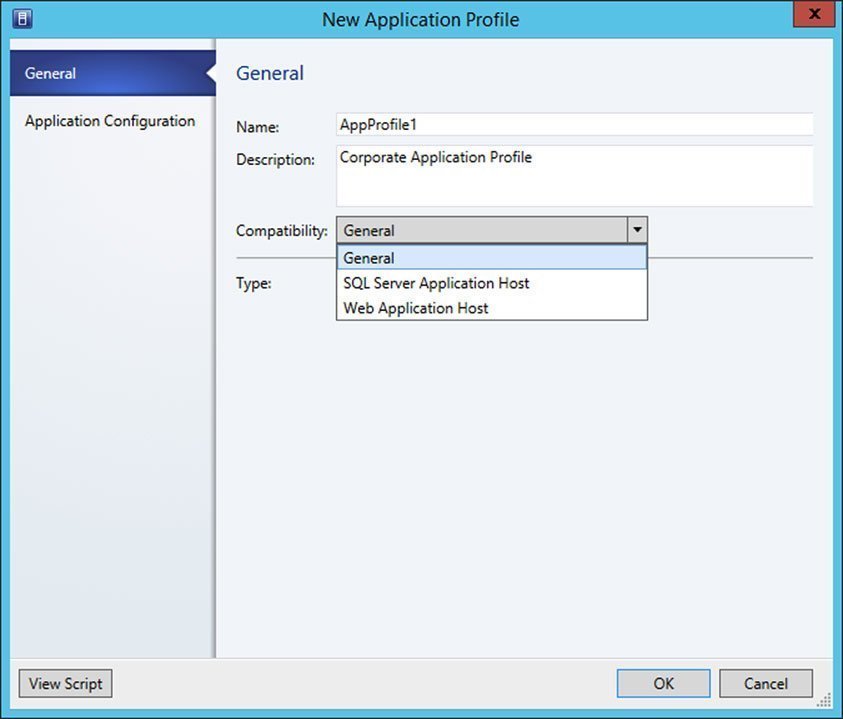Cancel the New Application Profile dialog

point(766,684)
